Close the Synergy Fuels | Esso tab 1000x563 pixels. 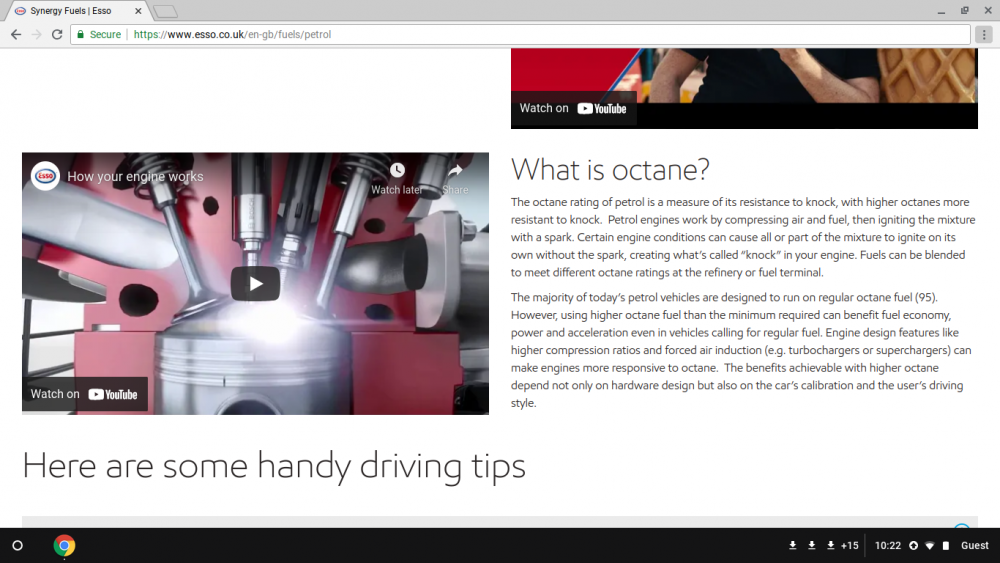tap(138, 11)
